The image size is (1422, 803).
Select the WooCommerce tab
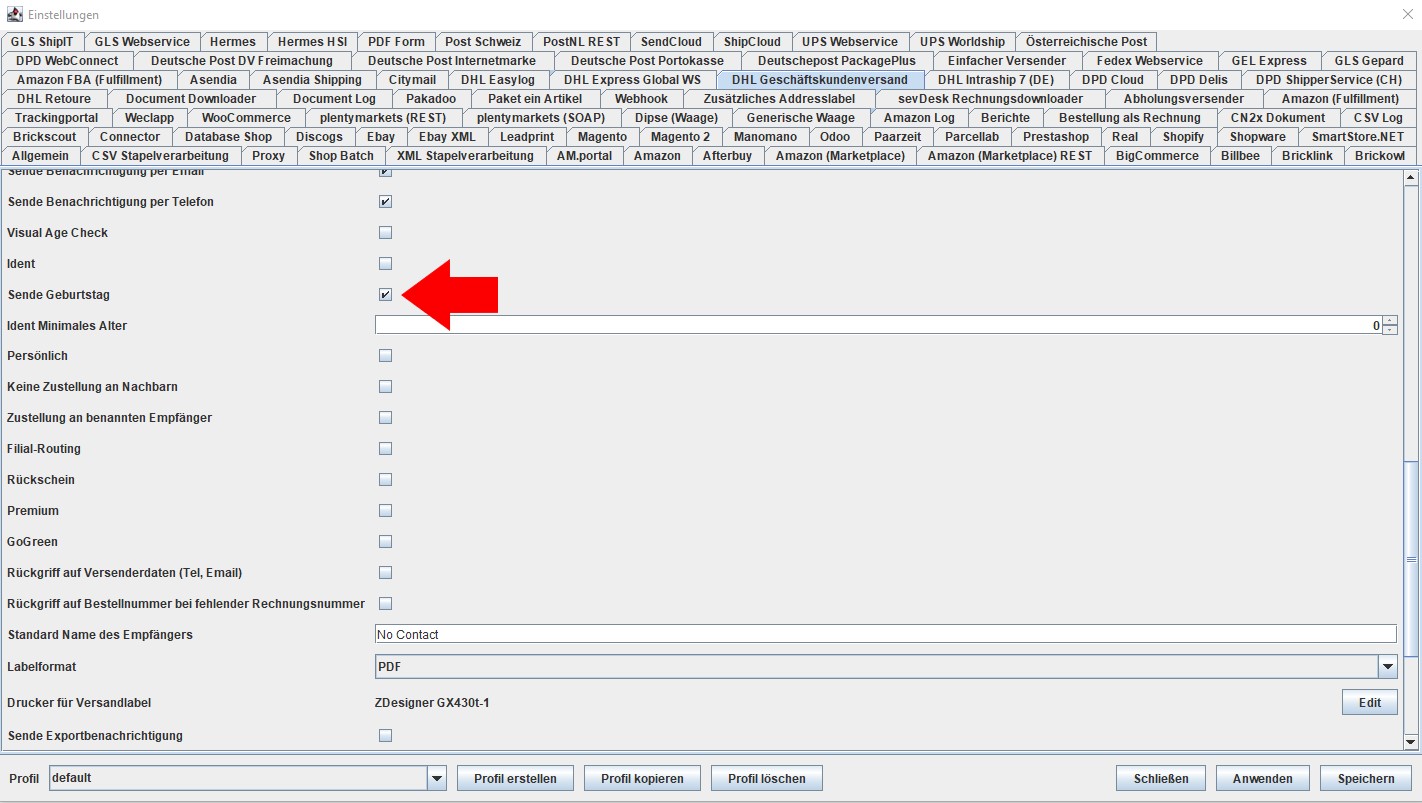[x=246, y=118]
